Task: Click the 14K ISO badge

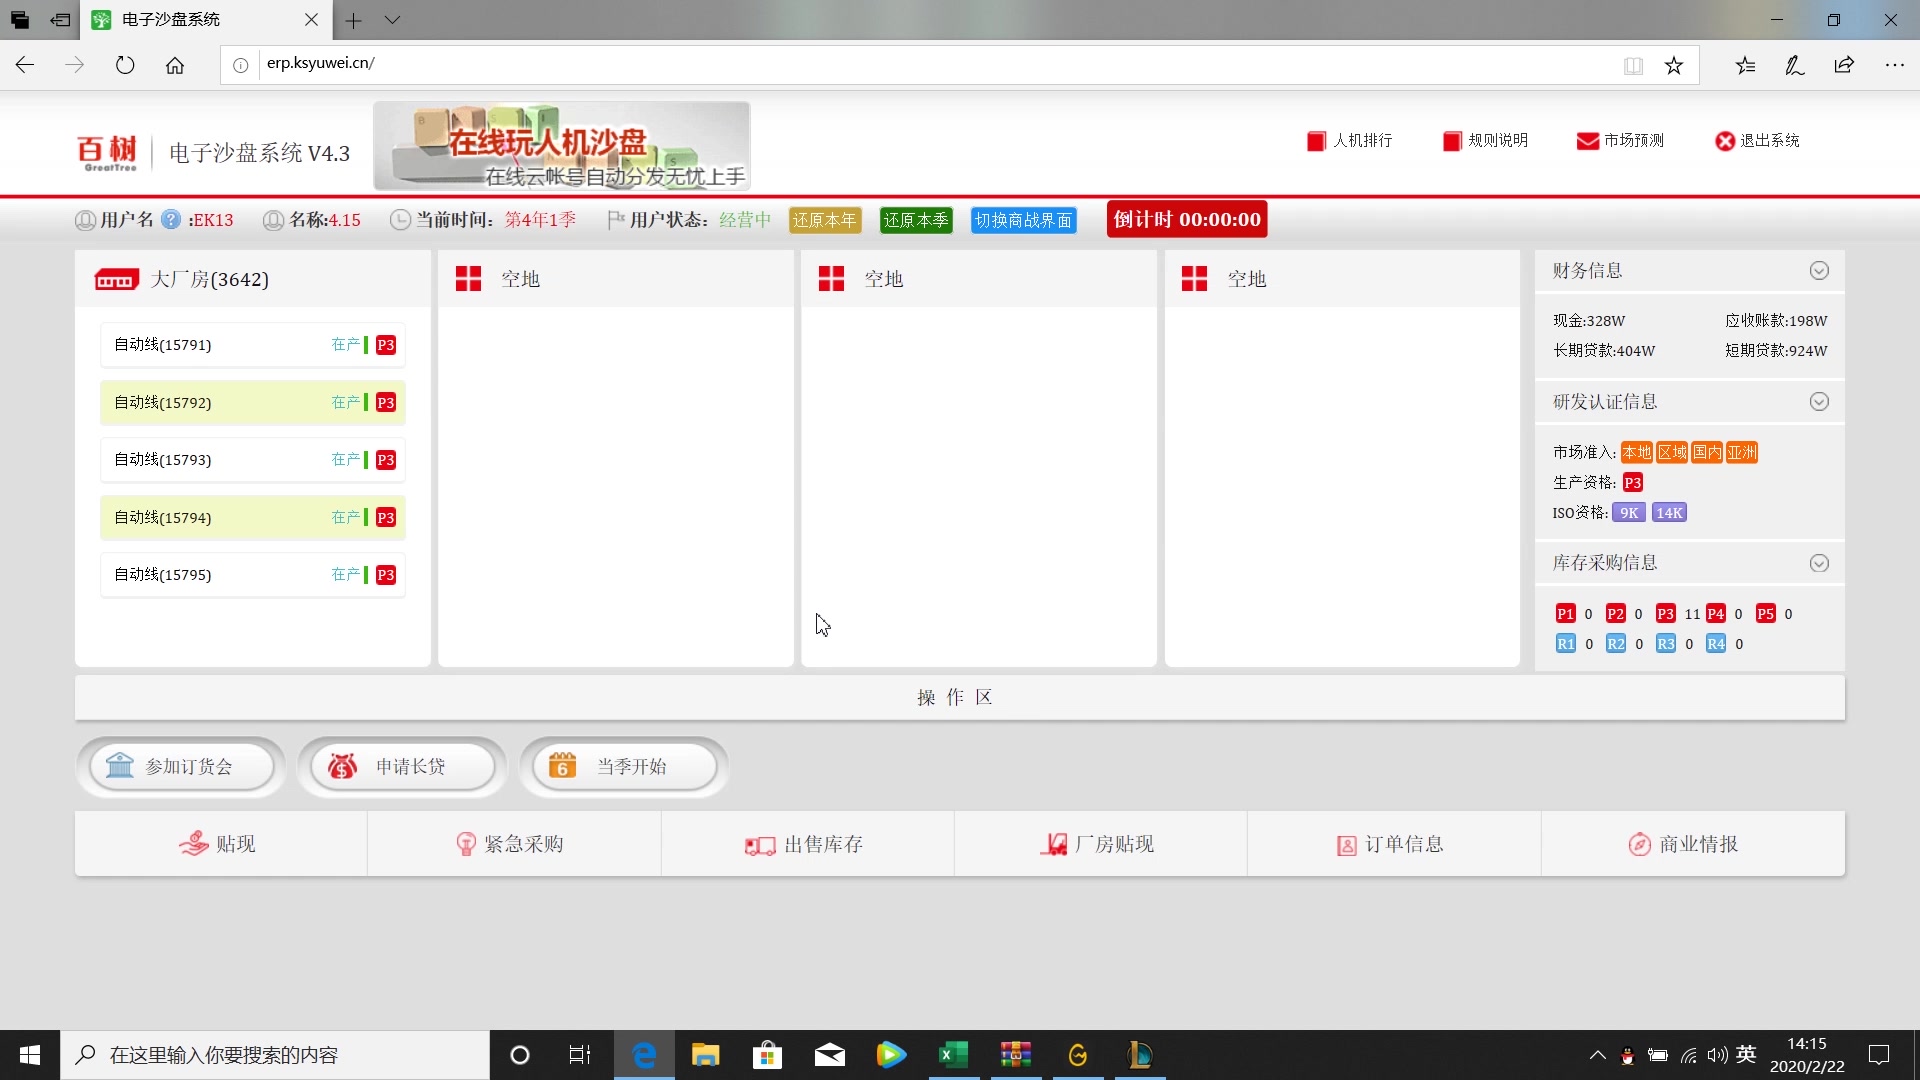Action: coord(1669,513)
